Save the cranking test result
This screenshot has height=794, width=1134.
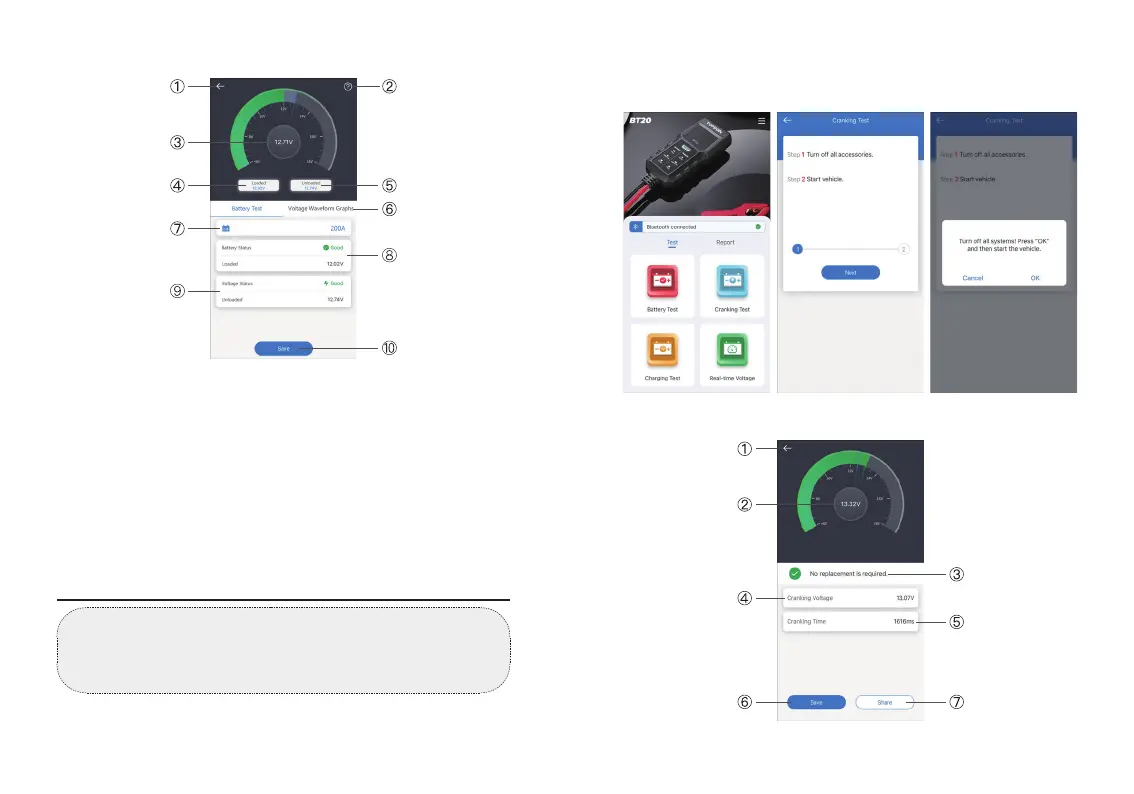point(817,702)
